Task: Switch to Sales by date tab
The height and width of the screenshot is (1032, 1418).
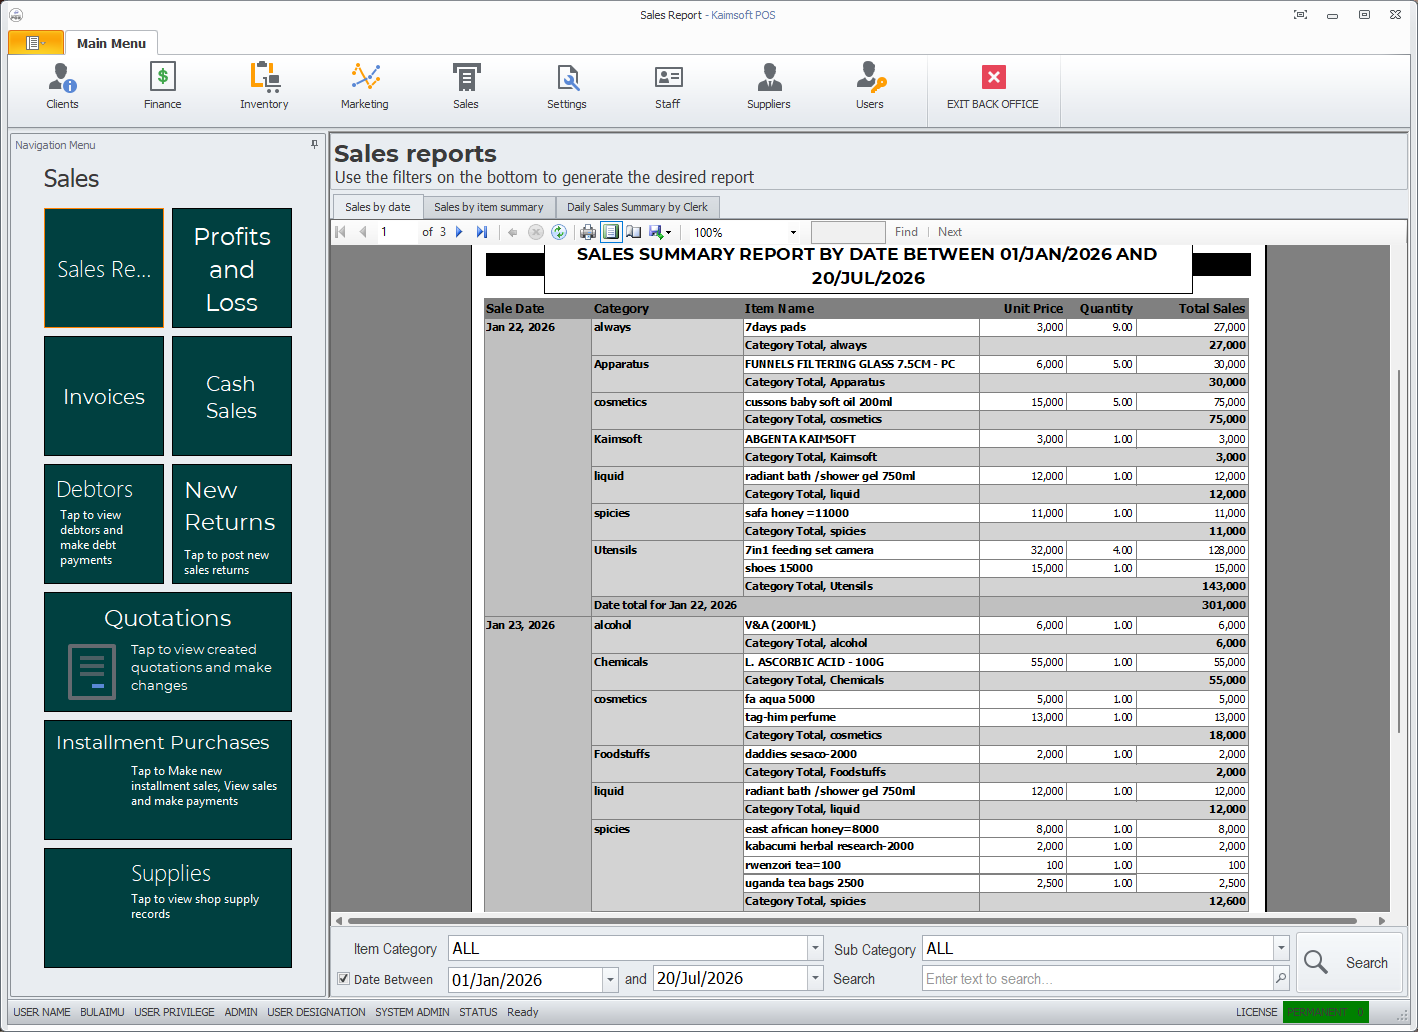Action: pos(377,207)
